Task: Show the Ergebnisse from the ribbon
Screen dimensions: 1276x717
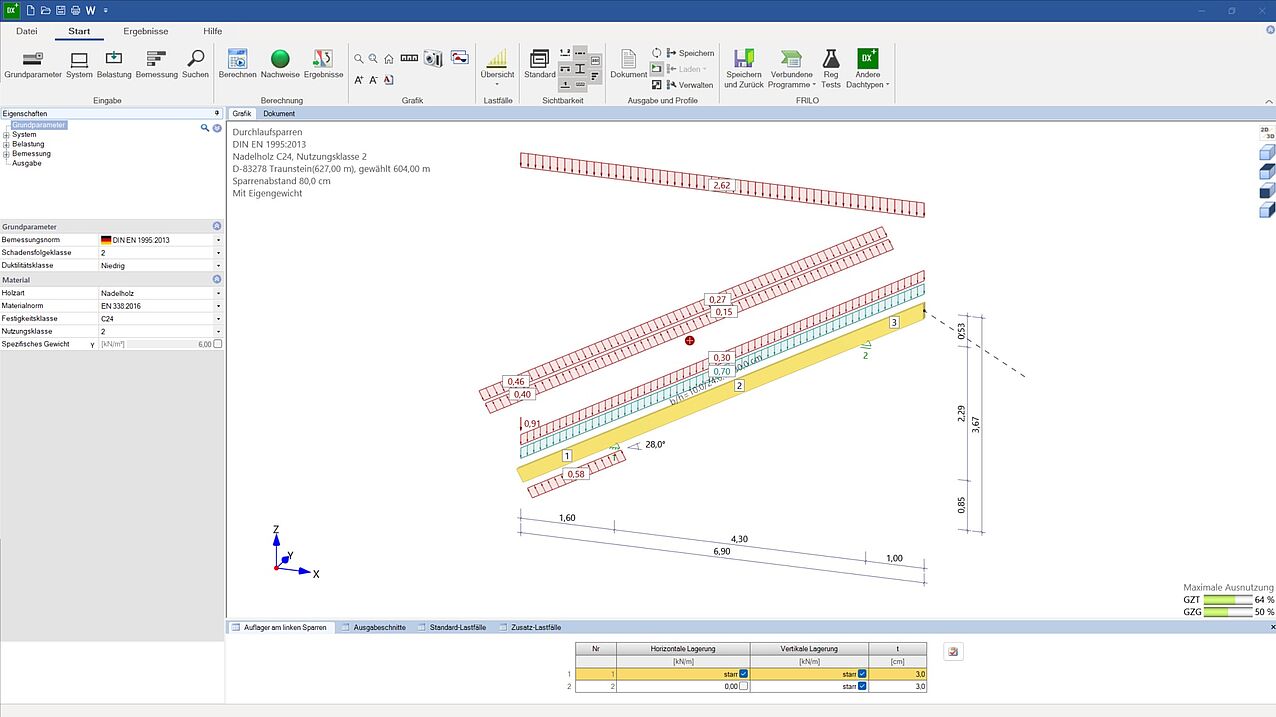Action: point(323,64)
